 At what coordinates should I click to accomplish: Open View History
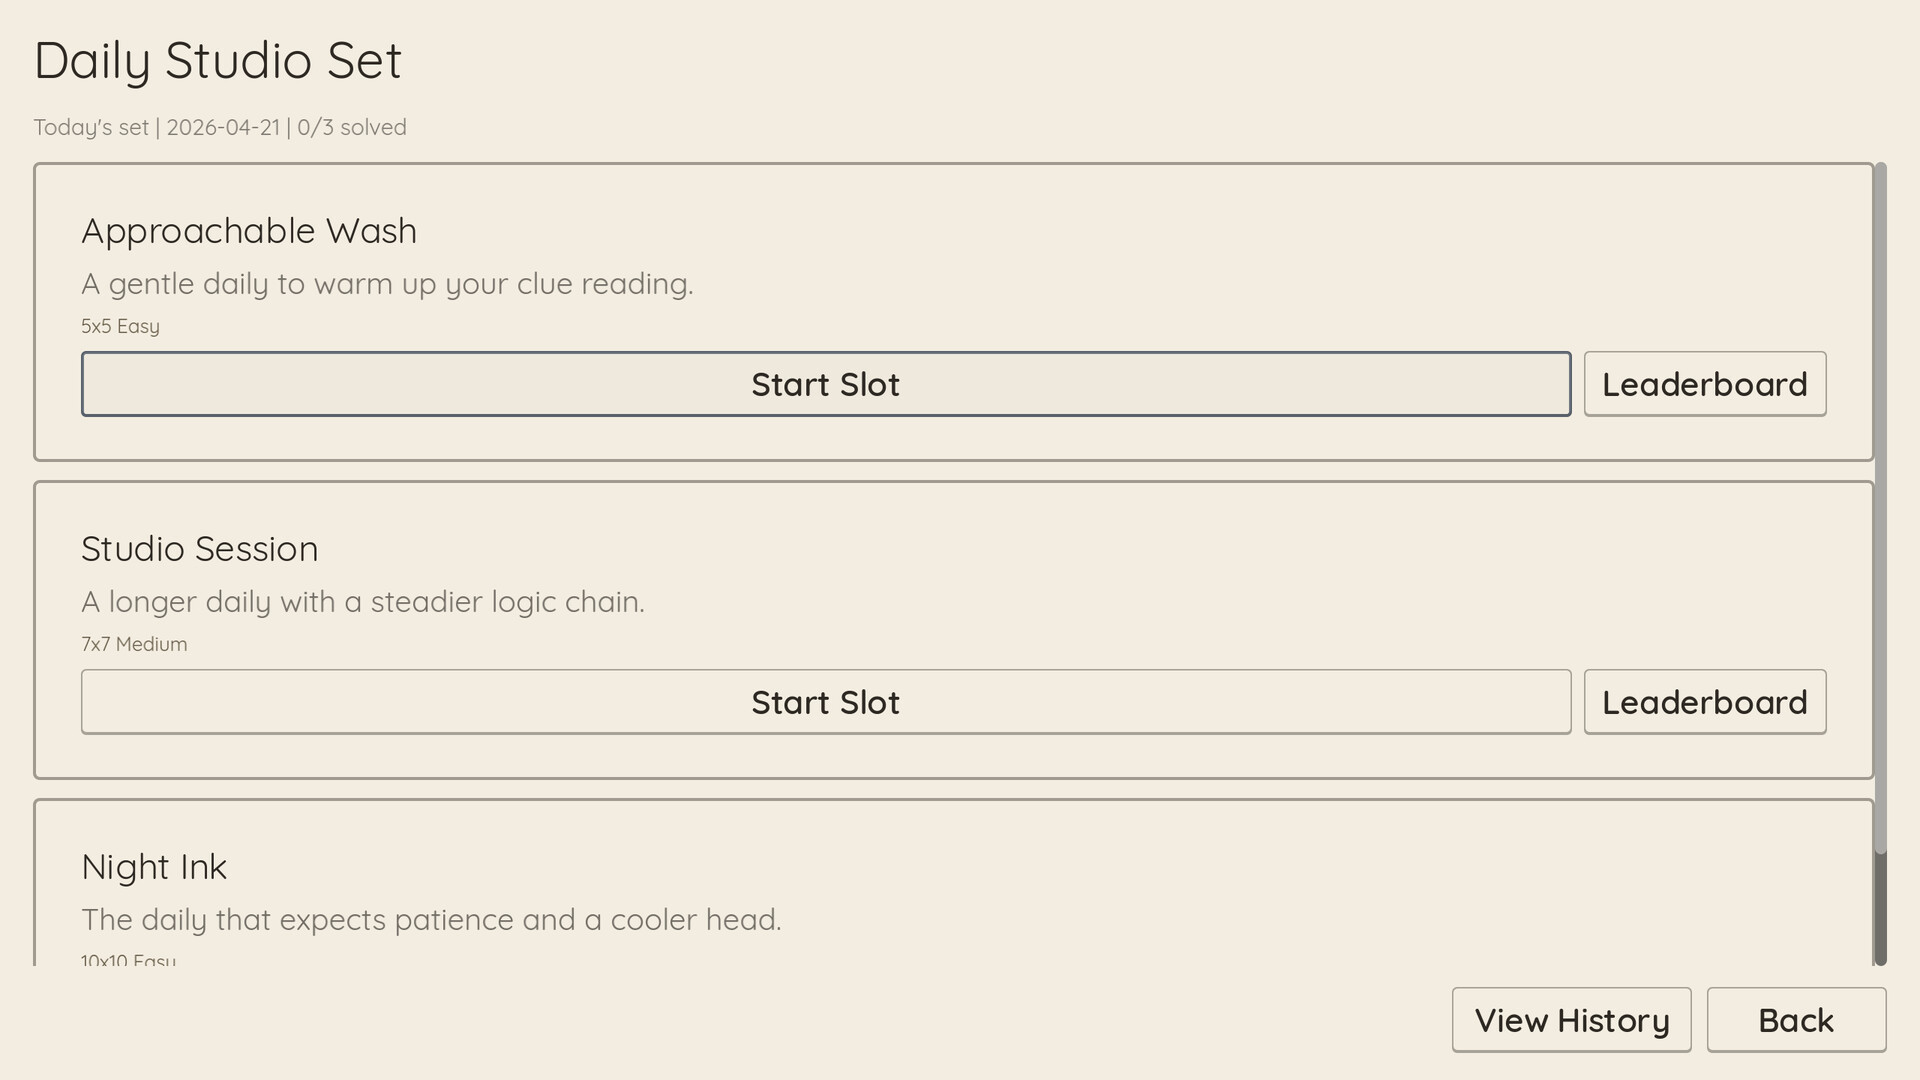[1571, 1020]
